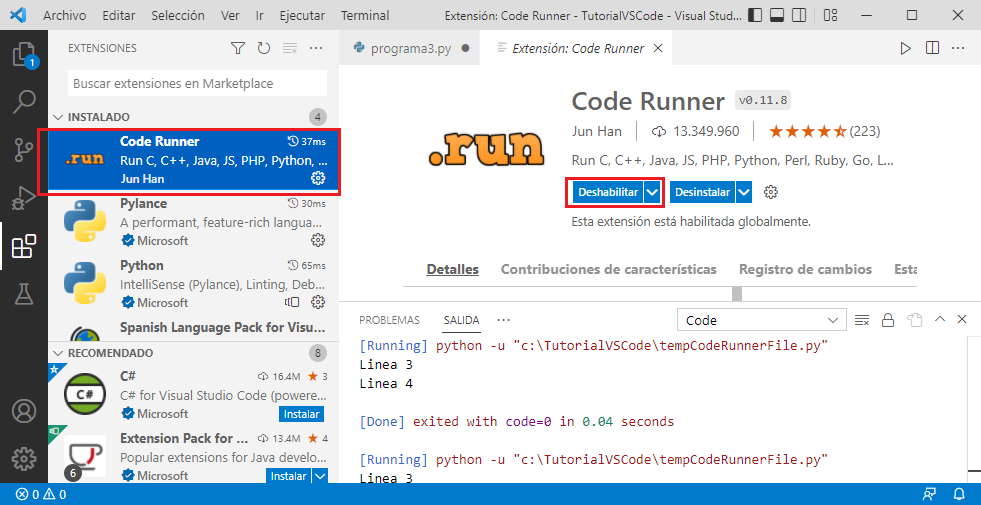
Task: Select the Pylance extension in list
Action: point(194,222)
